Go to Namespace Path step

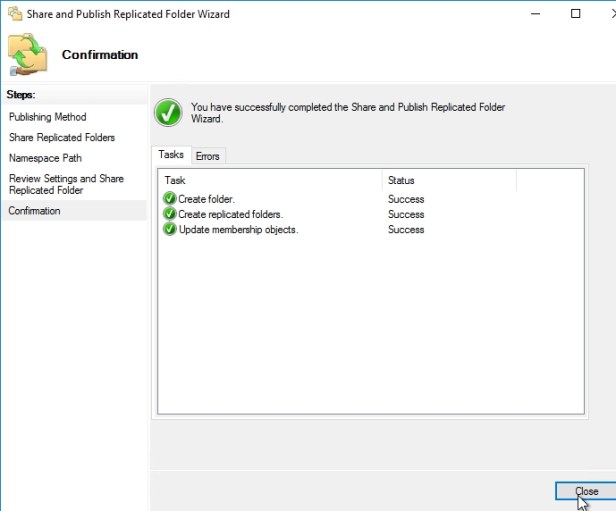(x=45, y=158)
